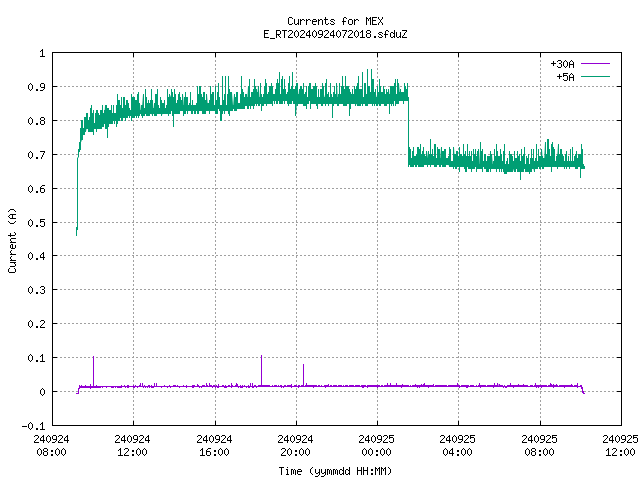Click the y-axis tick value -0.1
Screen dimensions: 640x480
tap(33, 426)
